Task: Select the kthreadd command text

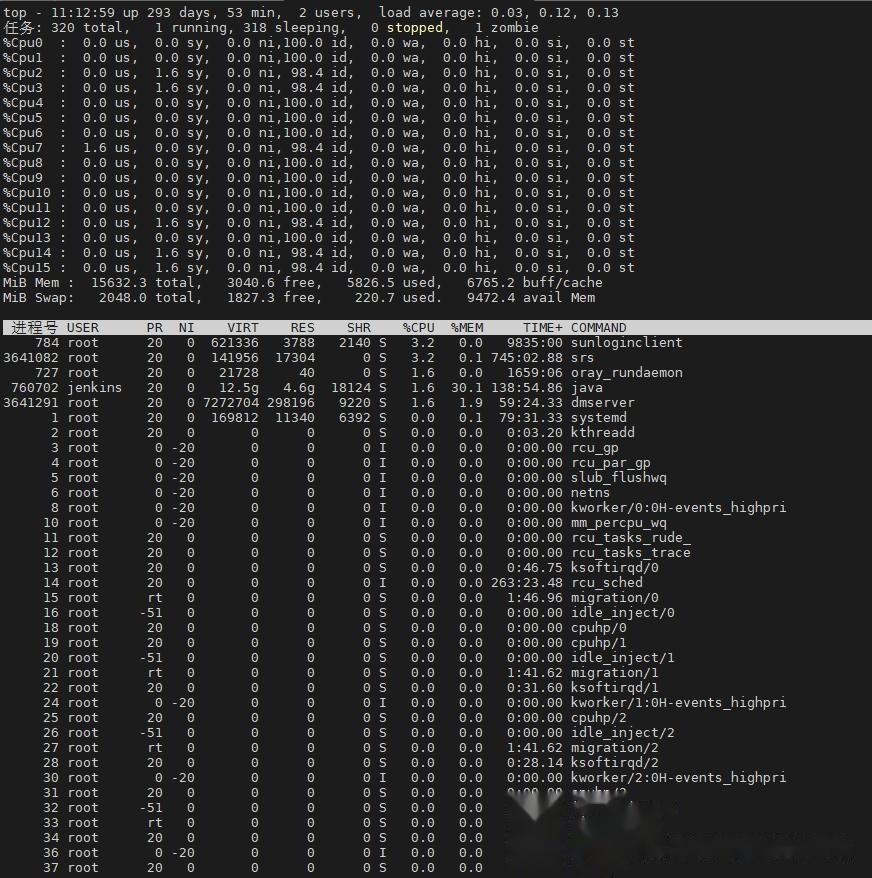Action: pyautogui.click(x=602, y=433)
